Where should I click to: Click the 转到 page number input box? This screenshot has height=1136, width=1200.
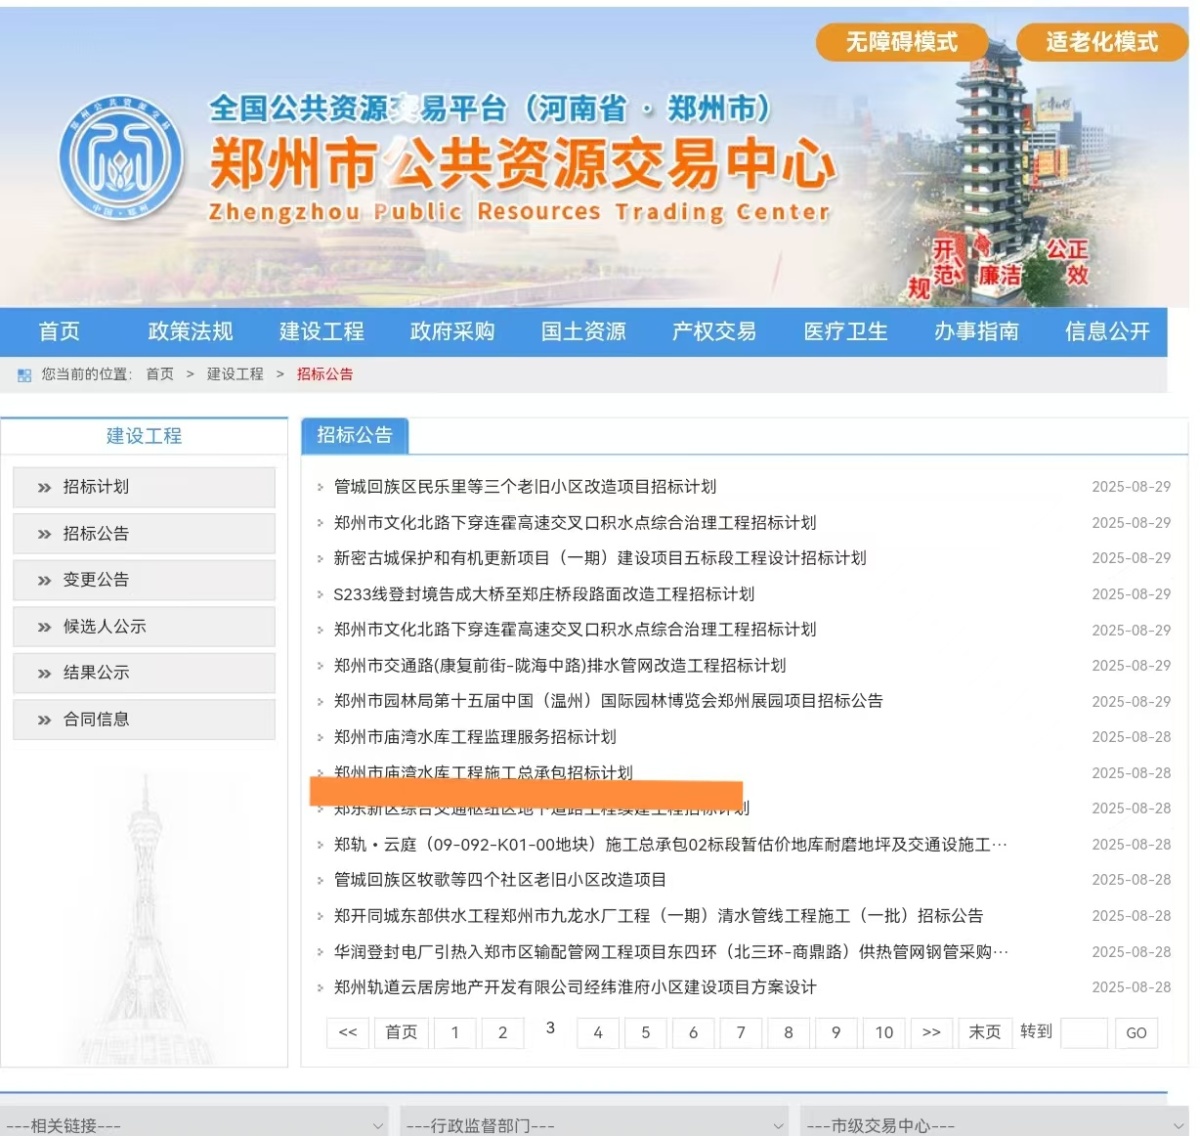point(1083,1033)
